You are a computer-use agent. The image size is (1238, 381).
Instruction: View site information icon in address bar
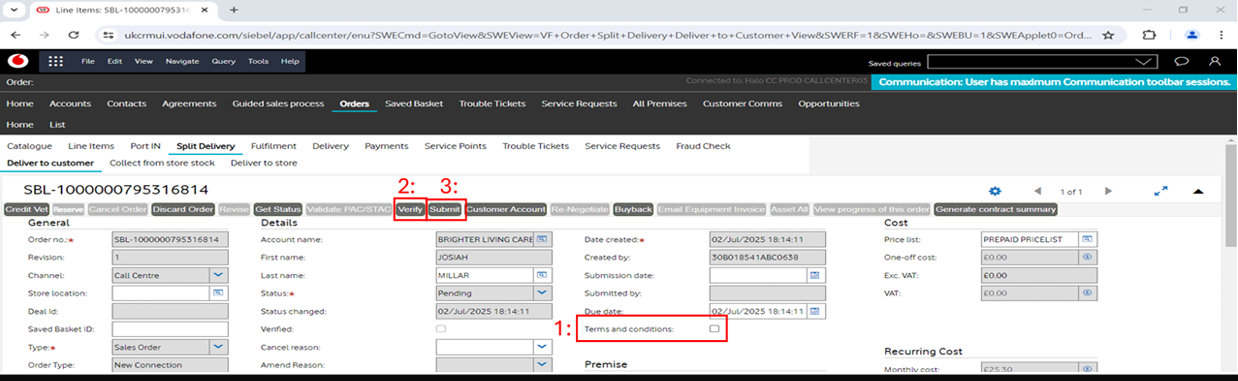click(x=107, y=34)
